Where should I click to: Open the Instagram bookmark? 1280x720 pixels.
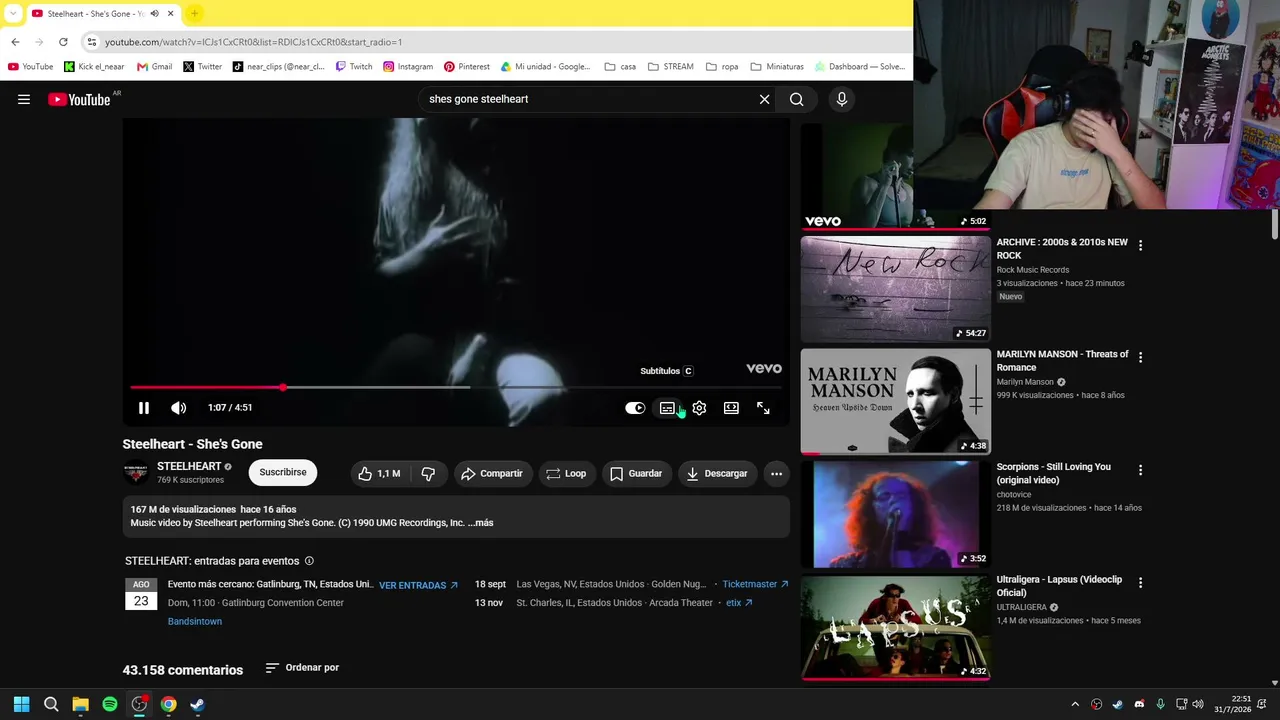click(x=408, y=67)
